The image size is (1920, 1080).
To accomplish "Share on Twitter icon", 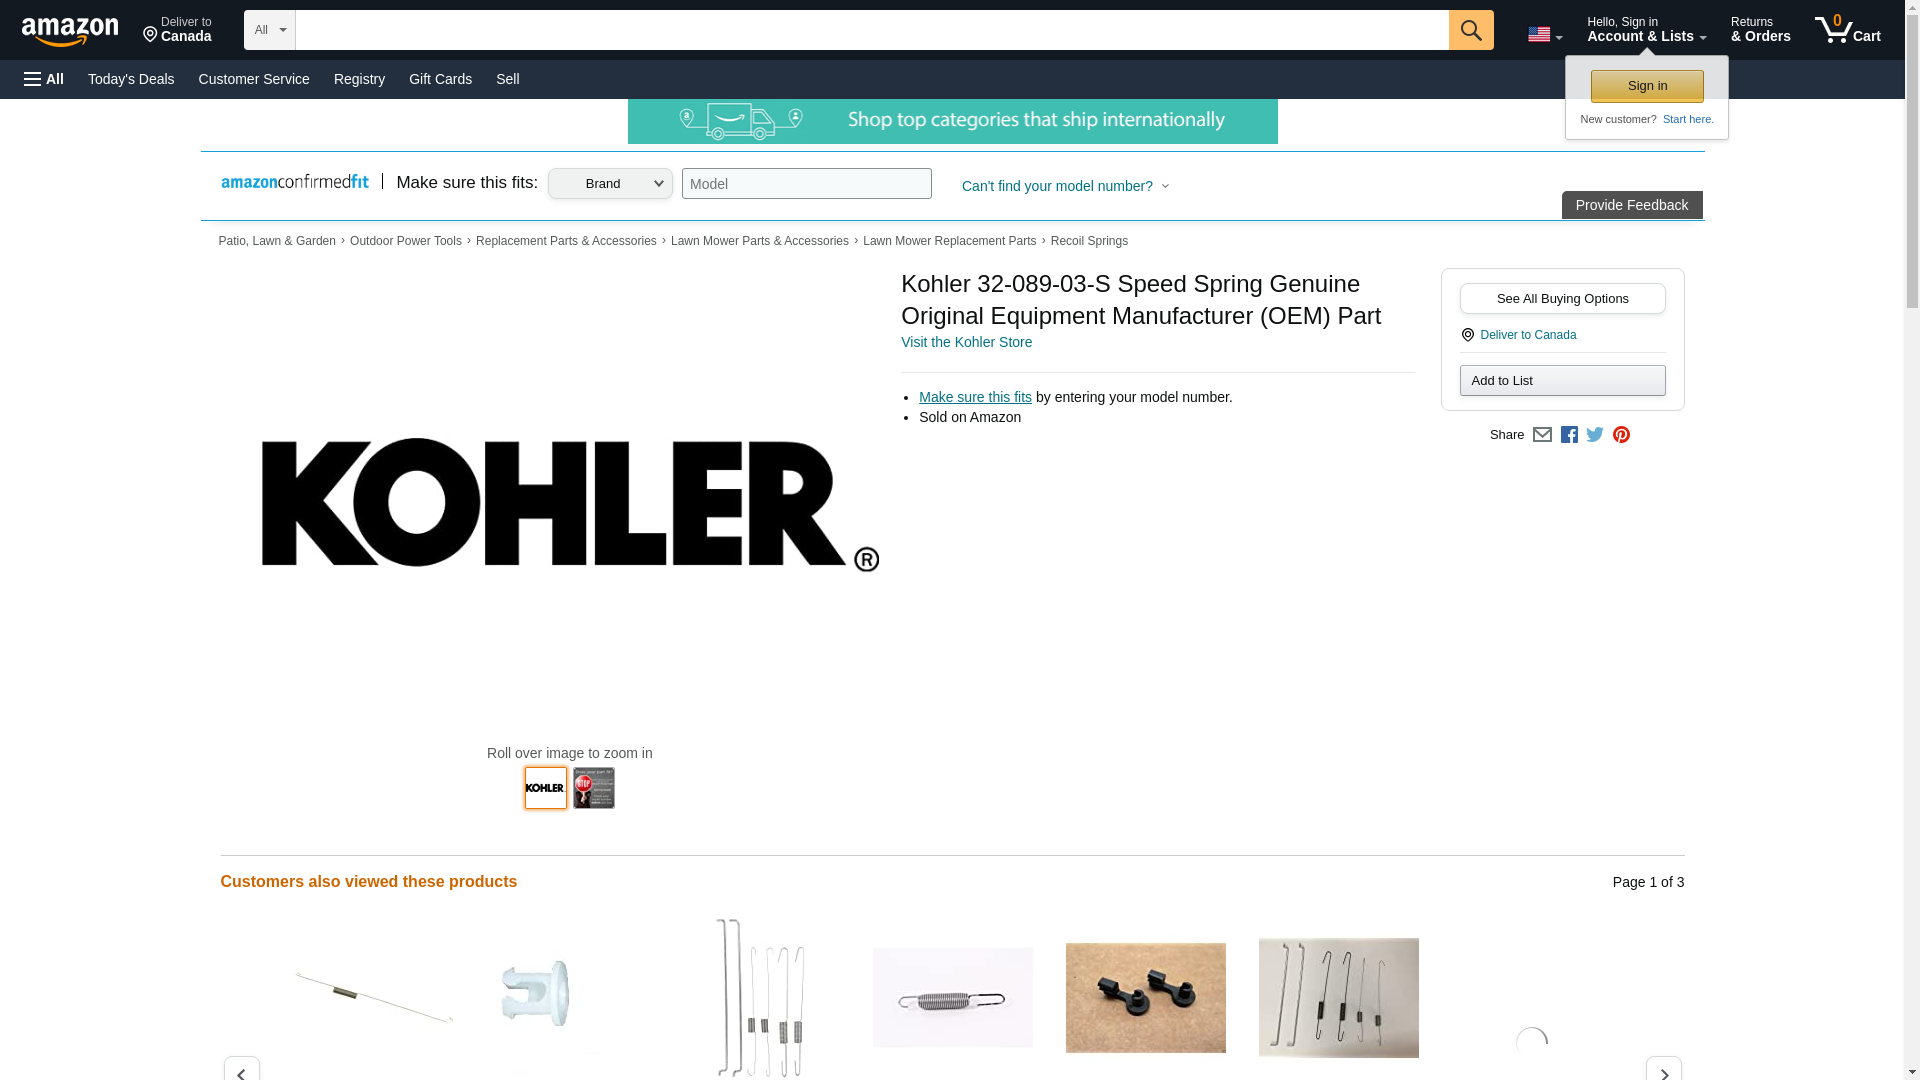I will coord(1595,435).
